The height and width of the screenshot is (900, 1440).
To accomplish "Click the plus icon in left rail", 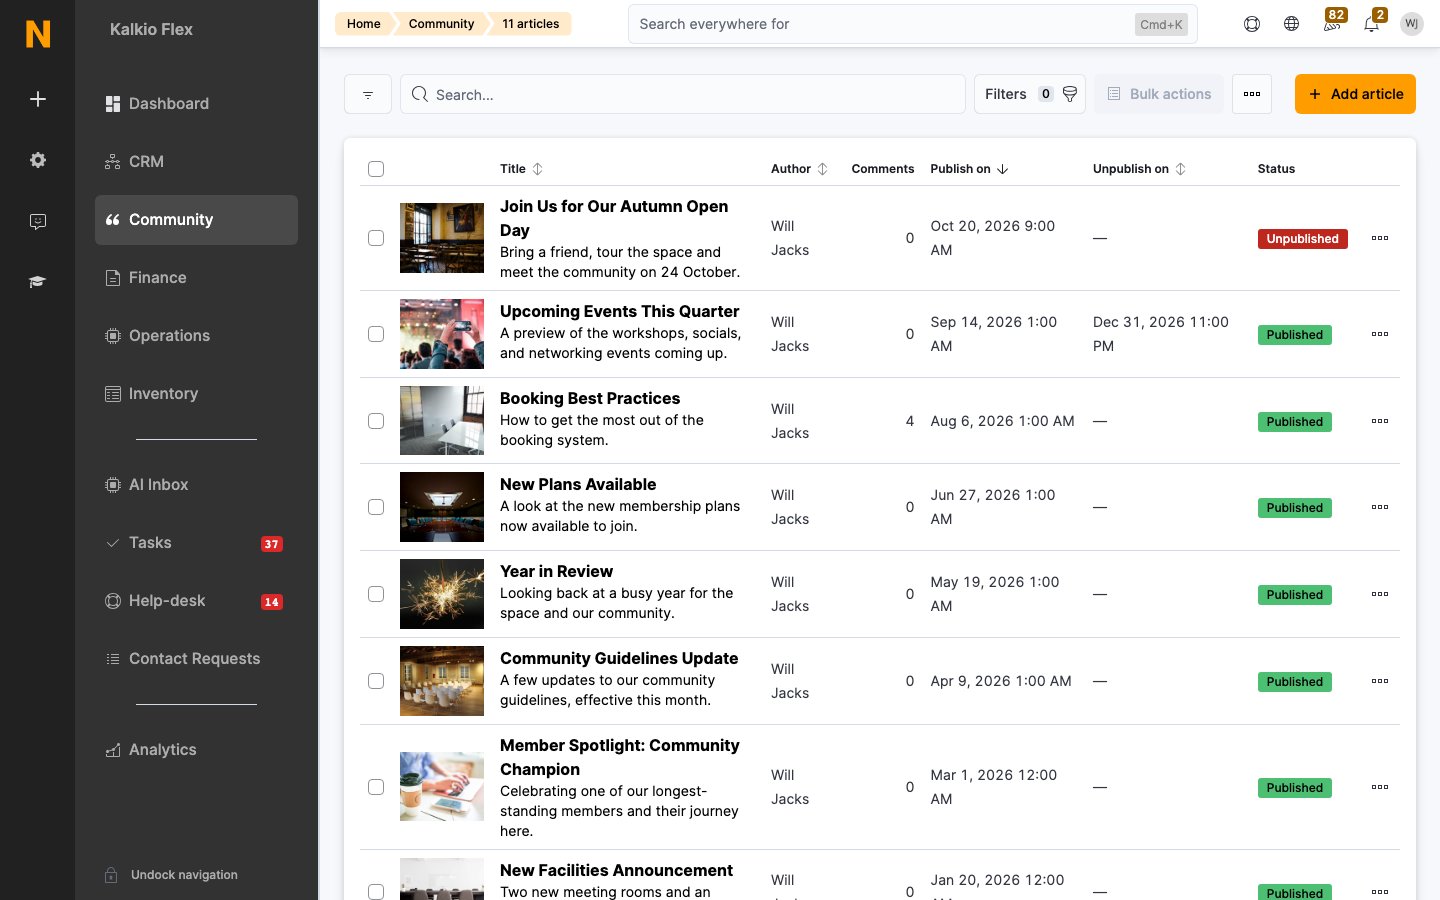I will coord(38,99).
